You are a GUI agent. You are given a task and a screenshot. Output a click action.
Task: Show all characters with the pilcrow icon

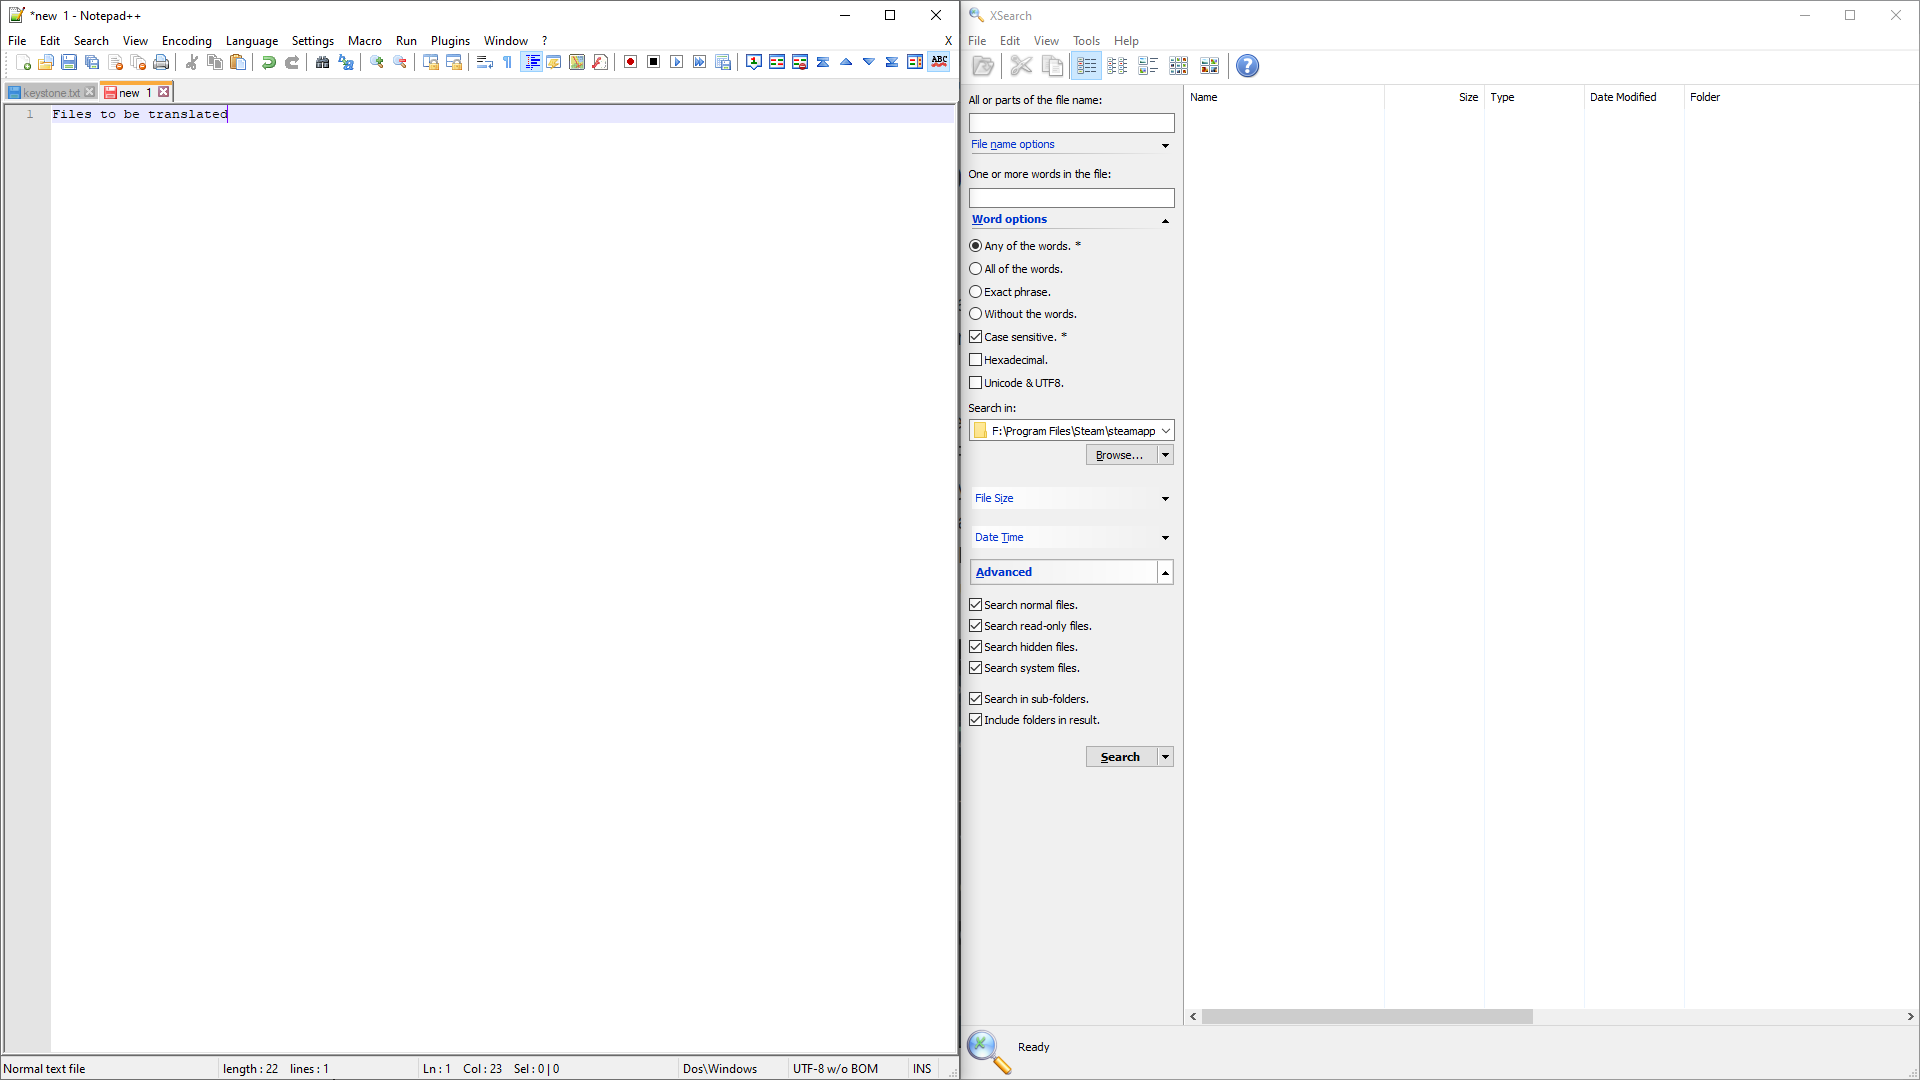click(x=508, y=62)
